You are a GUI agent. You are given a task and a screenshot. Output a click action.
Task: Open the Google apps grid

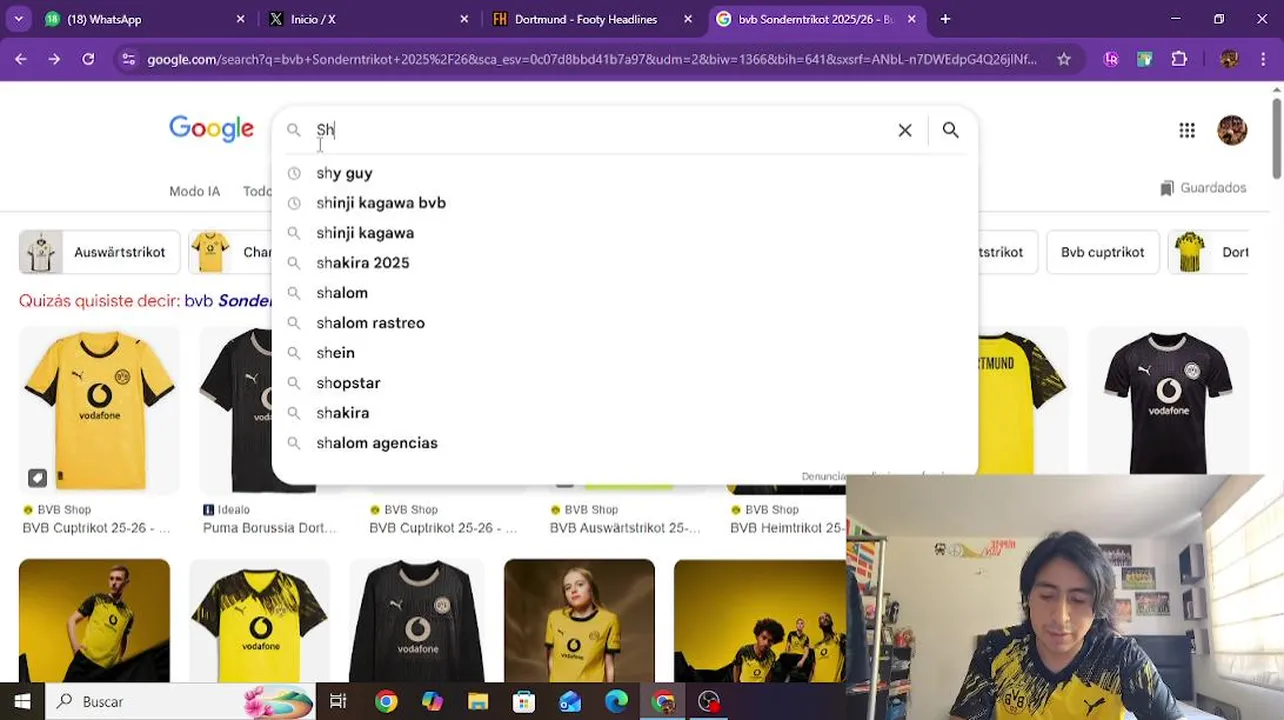1187,130
